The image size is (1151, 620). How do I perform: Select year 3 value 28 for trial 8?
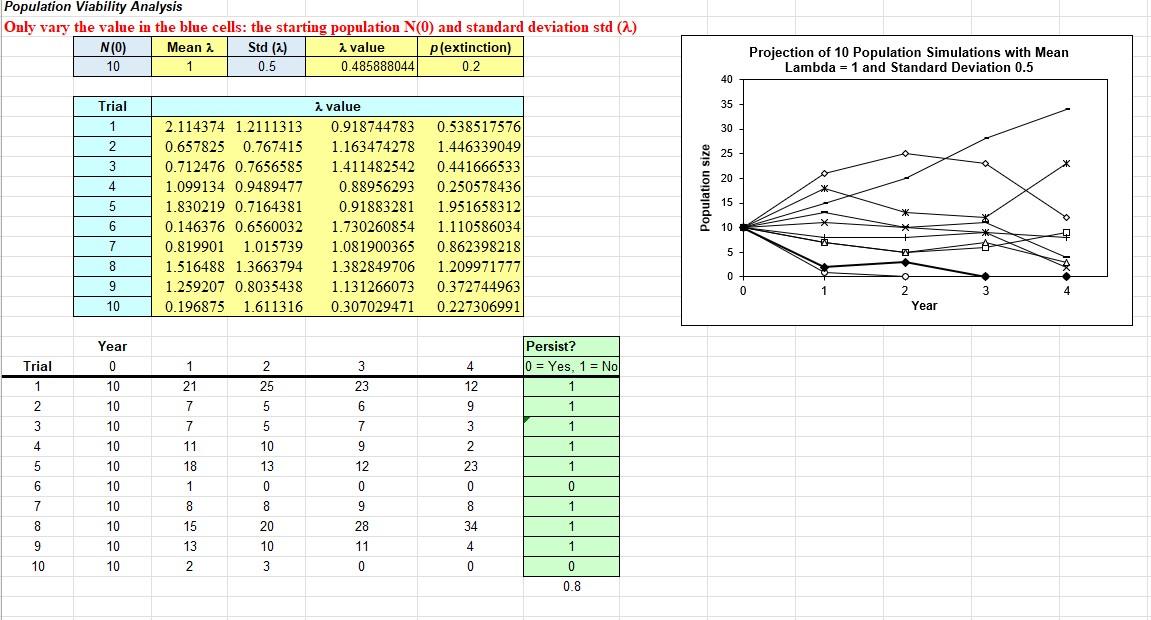coord(361,527)
